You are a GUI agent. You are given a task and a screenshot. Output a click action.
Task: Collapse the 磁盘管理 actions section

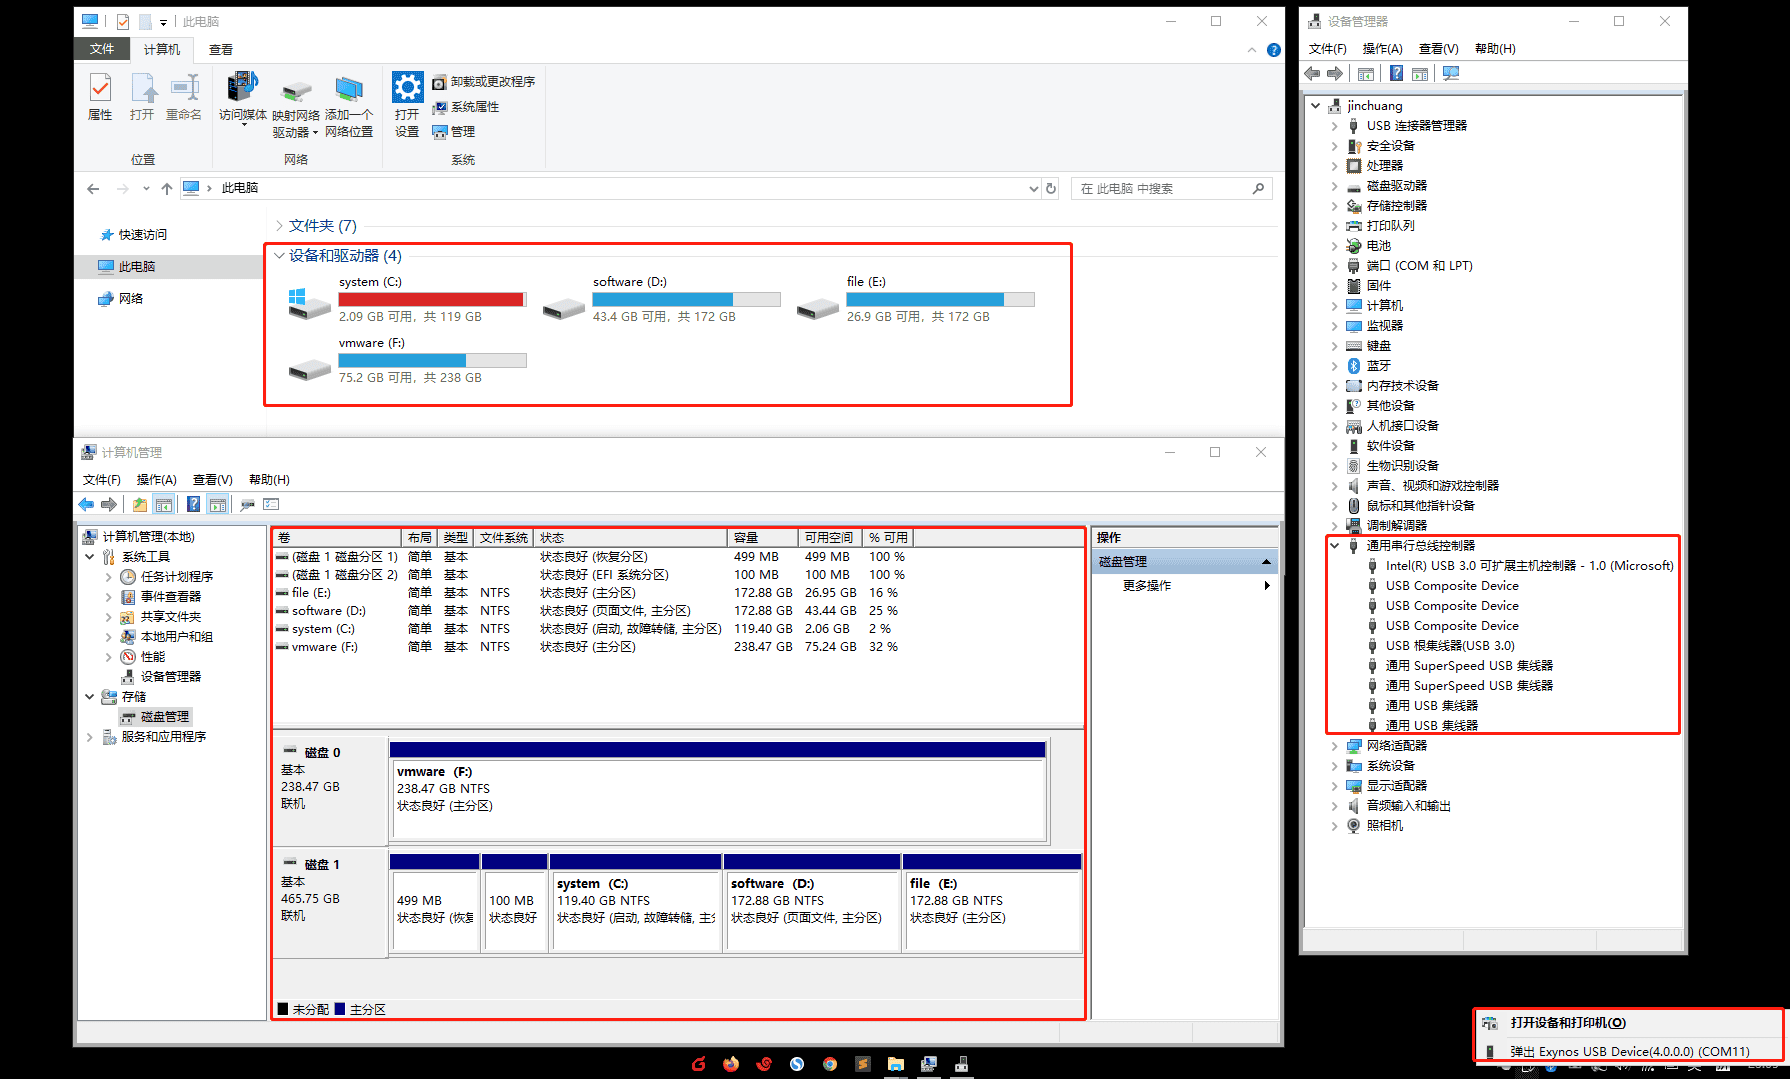(1266, 562)
